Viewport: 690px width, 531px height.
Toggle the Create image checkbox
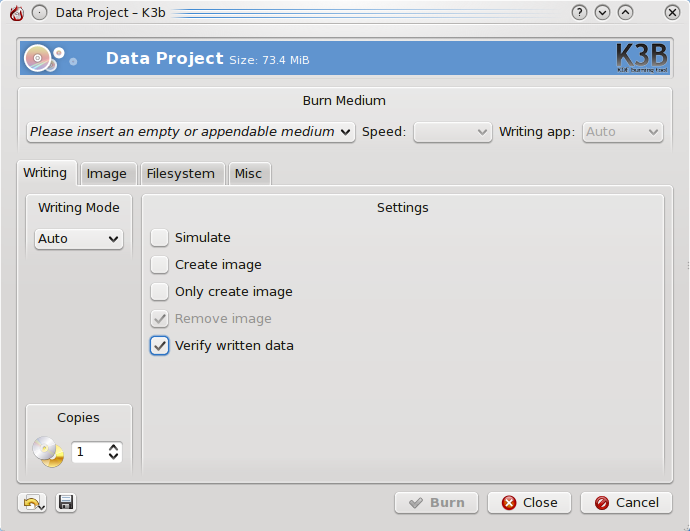(x=160, y=265)
